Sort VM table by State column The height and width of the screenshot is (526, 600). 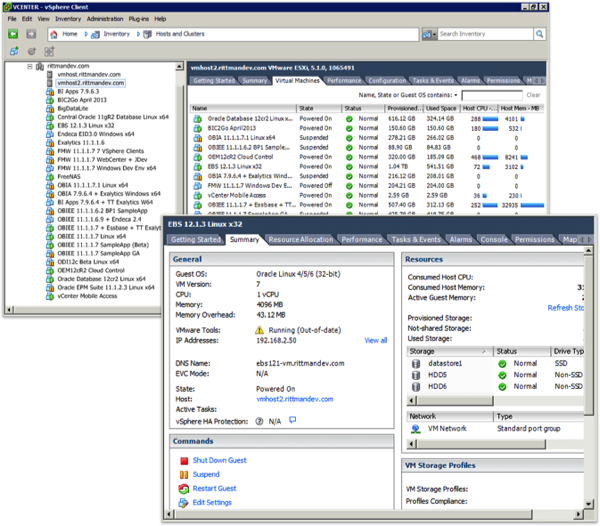point(319,109)
